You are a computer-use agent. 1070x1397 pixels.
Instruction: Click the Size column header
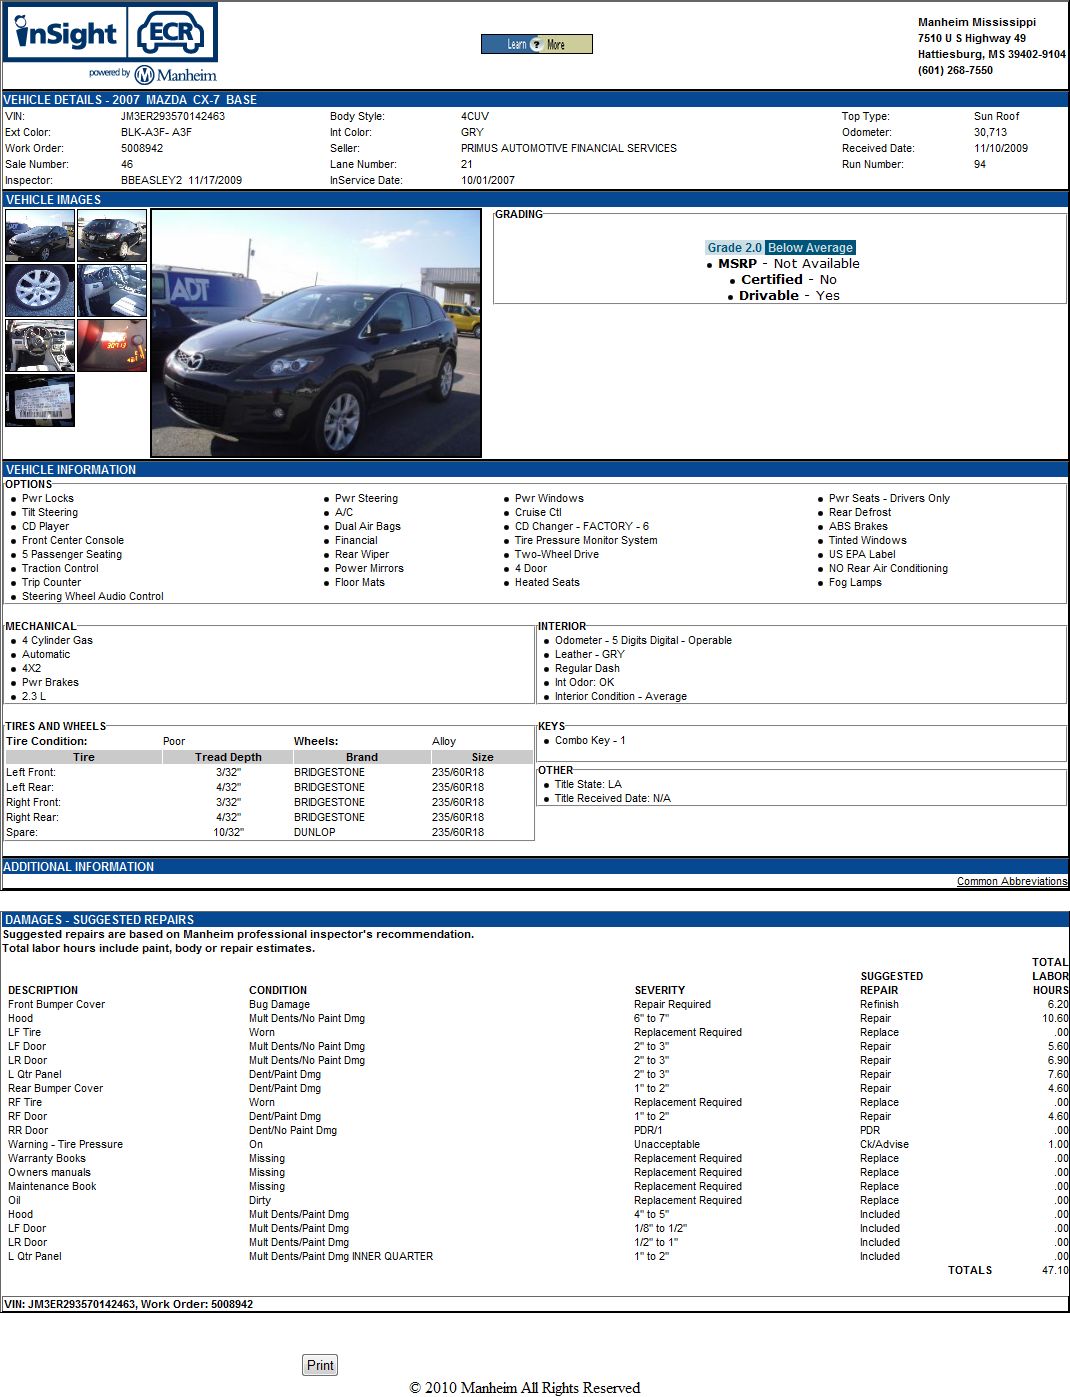click(482, 757)
